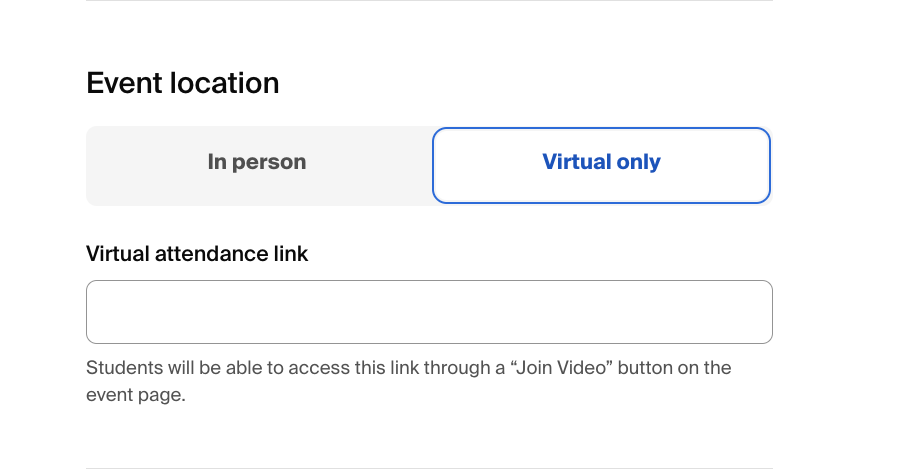Select the Virtual only location option

[601, 165]
